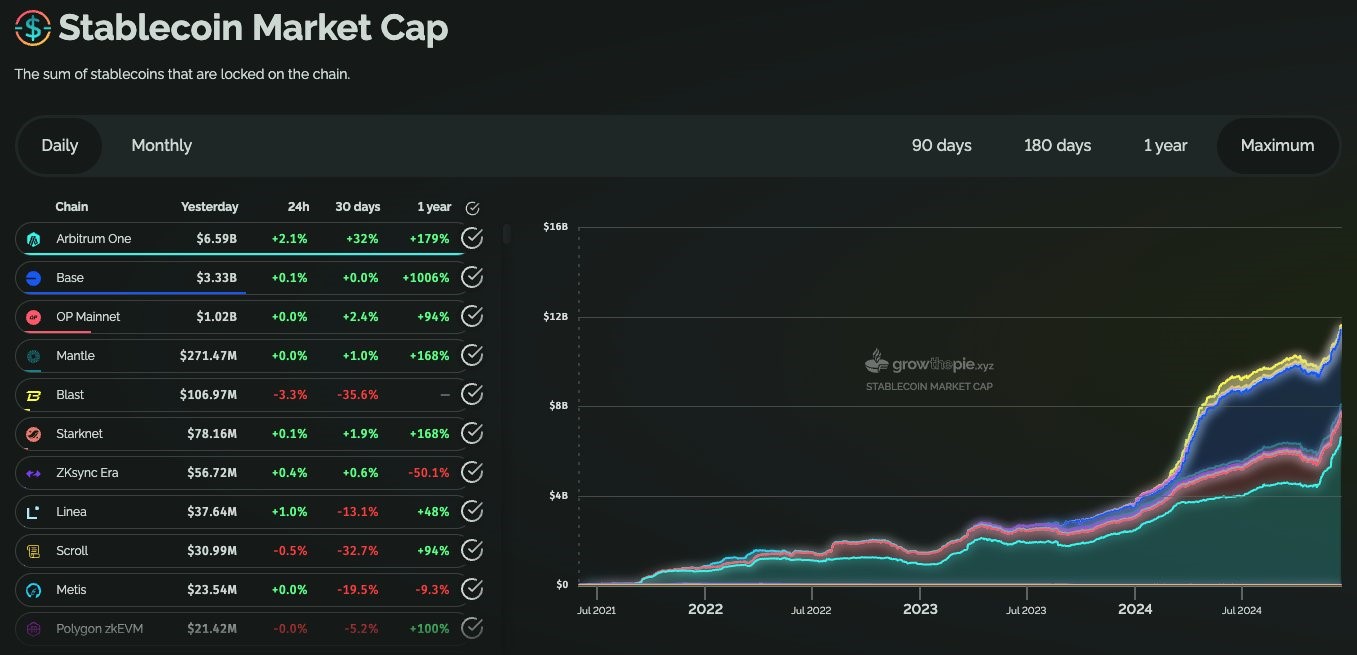Click the Linea chain logo
The height and width of the screenshot is (655, 1357).
pyautogui.click(x=33, y=512)
